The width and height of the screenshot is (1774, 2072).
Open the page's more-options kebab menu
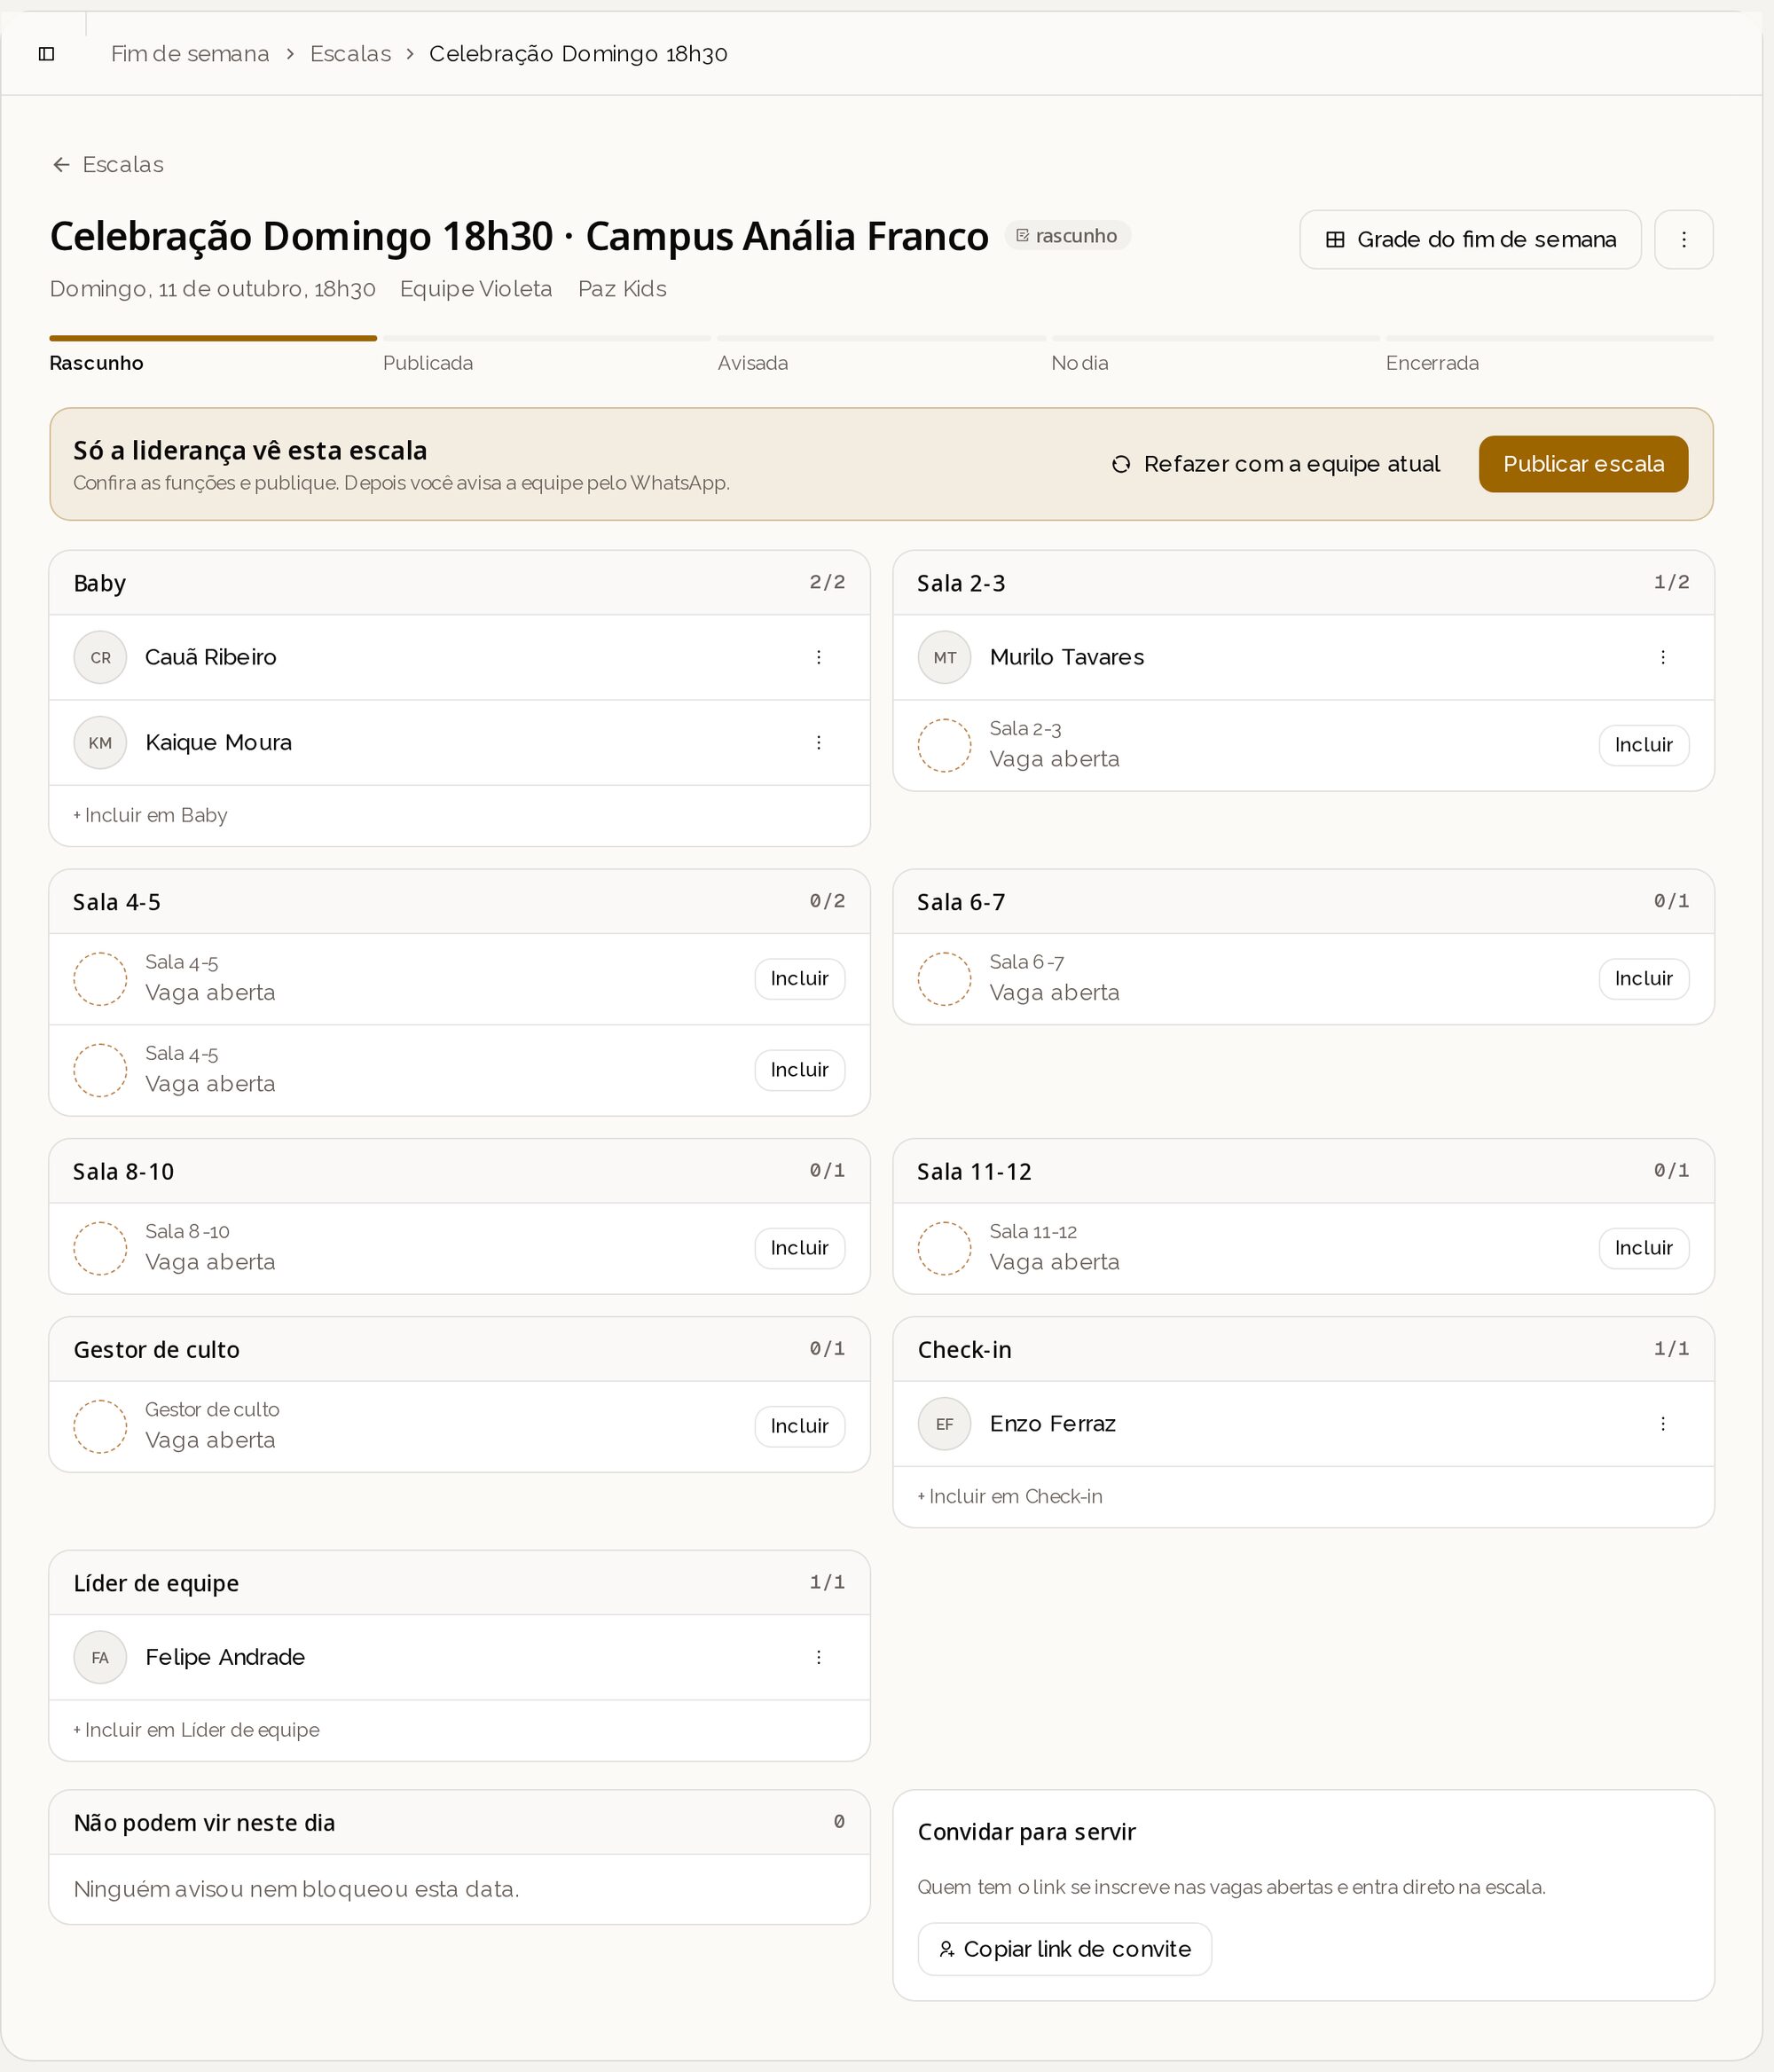tap(1683, 239)
